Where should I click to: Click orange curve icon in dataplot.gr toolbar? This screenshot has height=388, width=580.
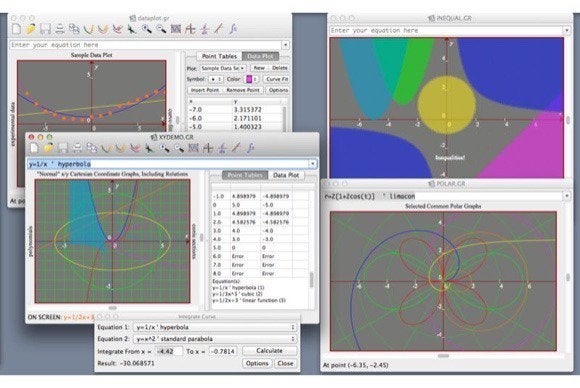tap(103, 29)
